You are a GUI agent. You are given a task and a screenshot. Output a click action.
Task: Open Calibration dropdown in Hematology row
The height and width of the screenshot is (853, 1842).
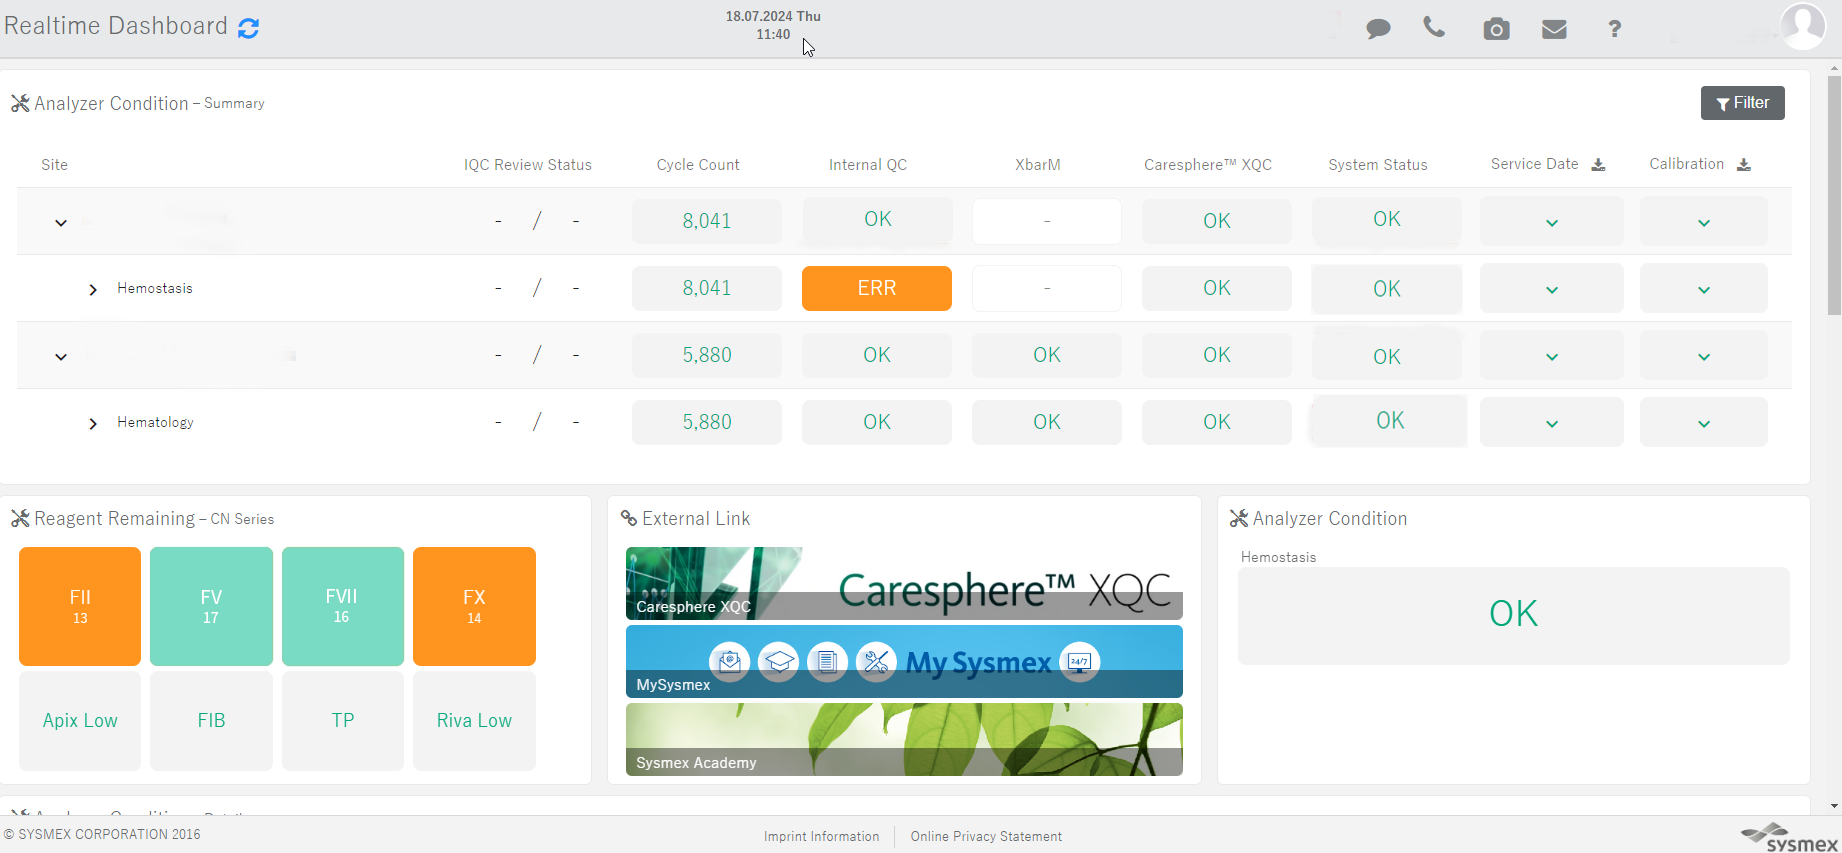(x=1704, y=423)
